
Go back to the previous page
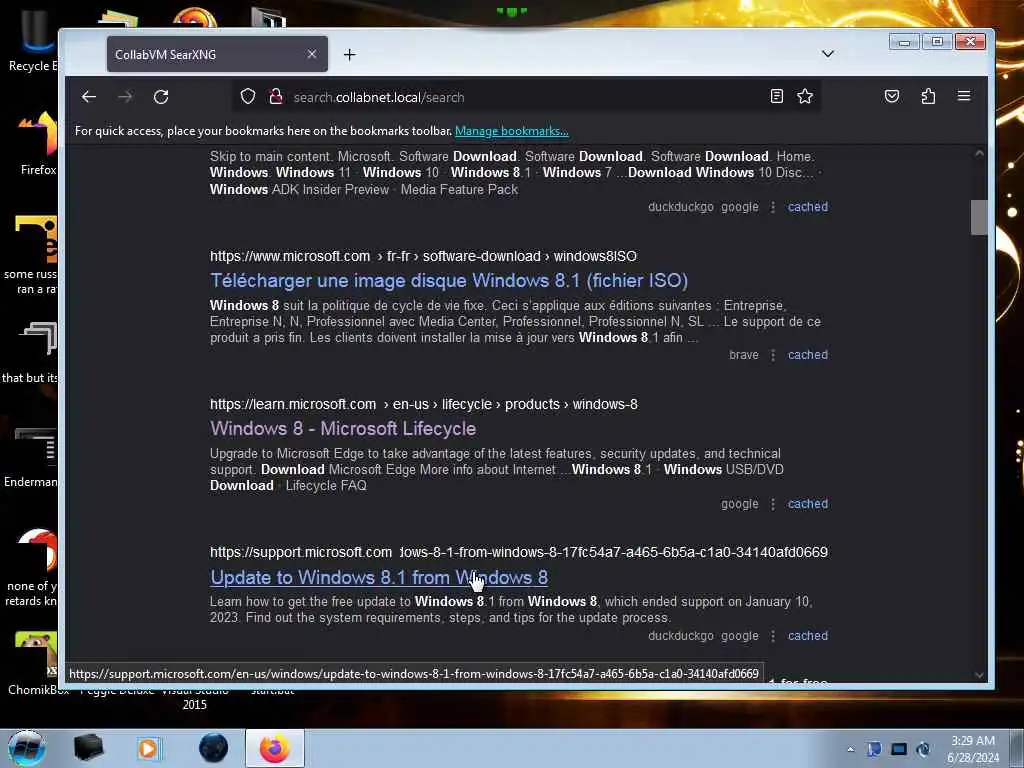(x=89, y=97)
